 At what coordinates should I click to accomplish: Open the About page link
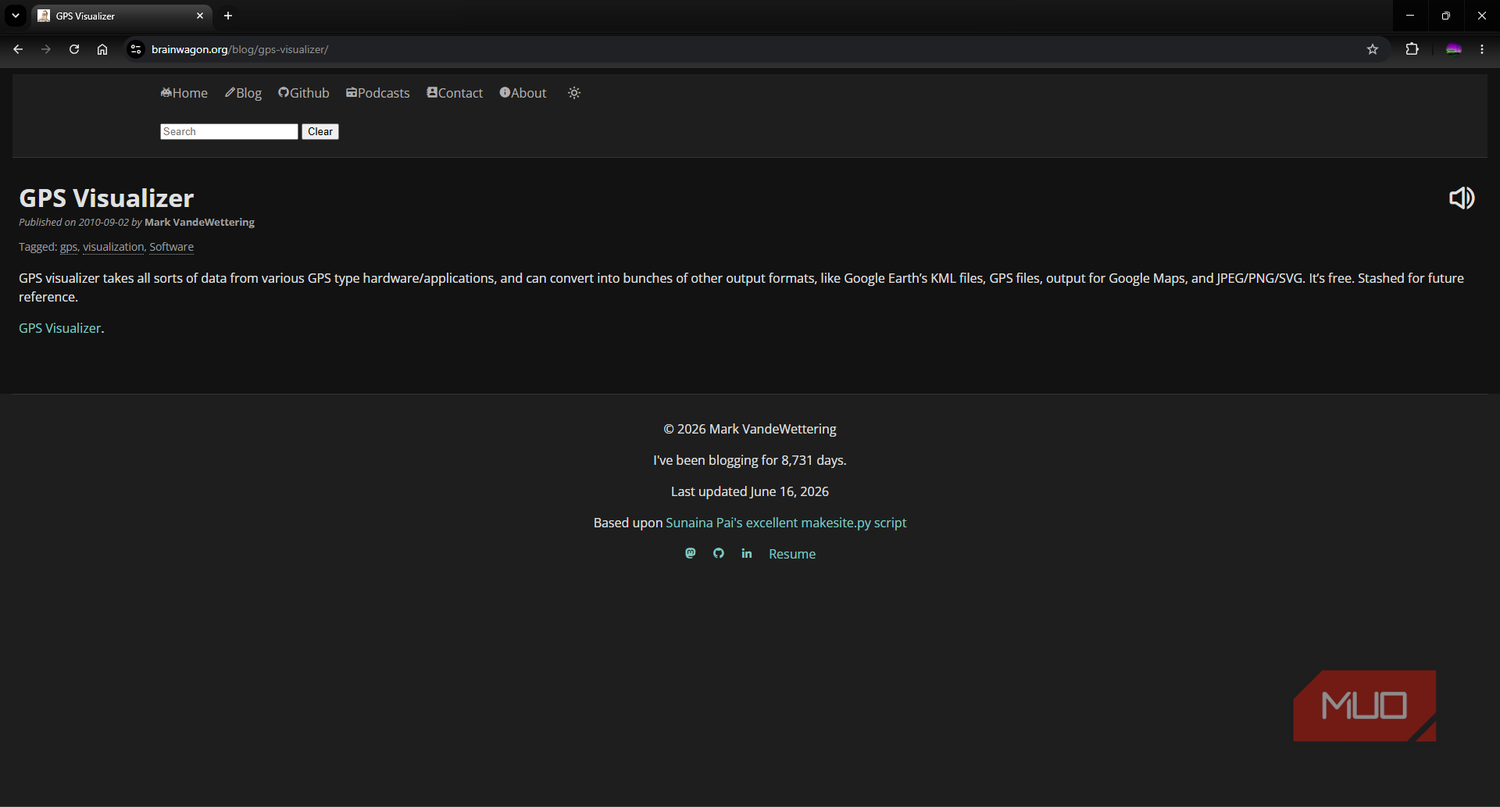pyautogui.click(x=523, y=93)
